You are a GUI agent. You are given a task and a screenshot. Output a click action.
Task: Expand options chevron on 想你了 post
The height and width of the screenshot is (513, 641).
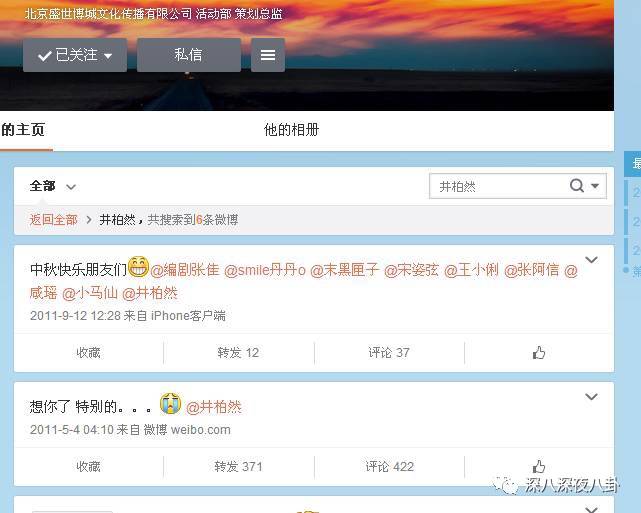591,397
